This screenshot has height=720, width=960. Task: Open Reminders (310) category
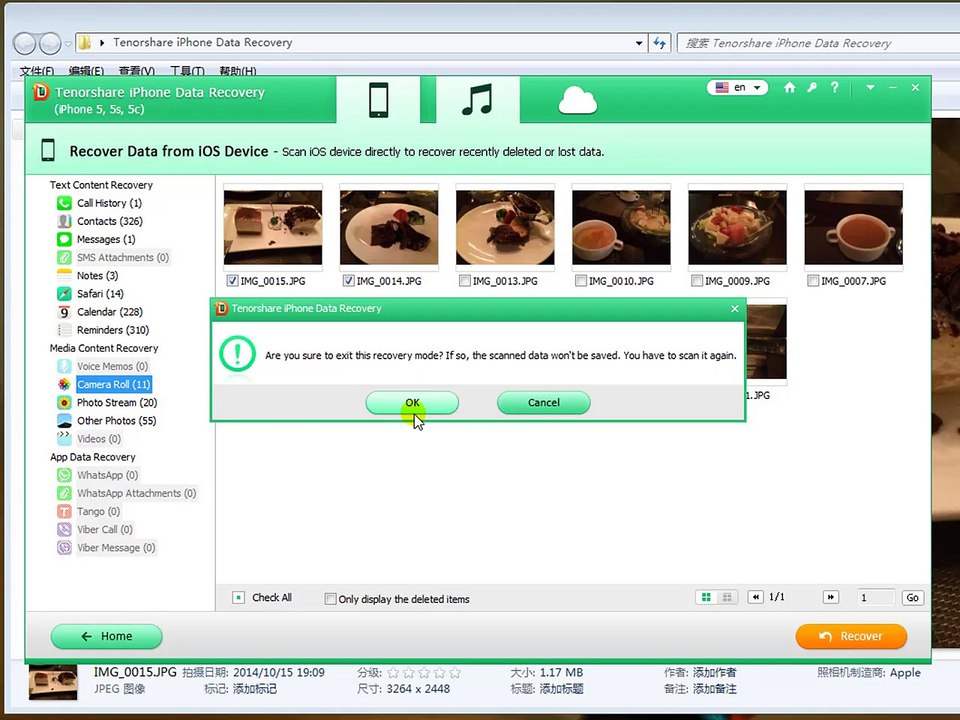(x=113, y=330)
